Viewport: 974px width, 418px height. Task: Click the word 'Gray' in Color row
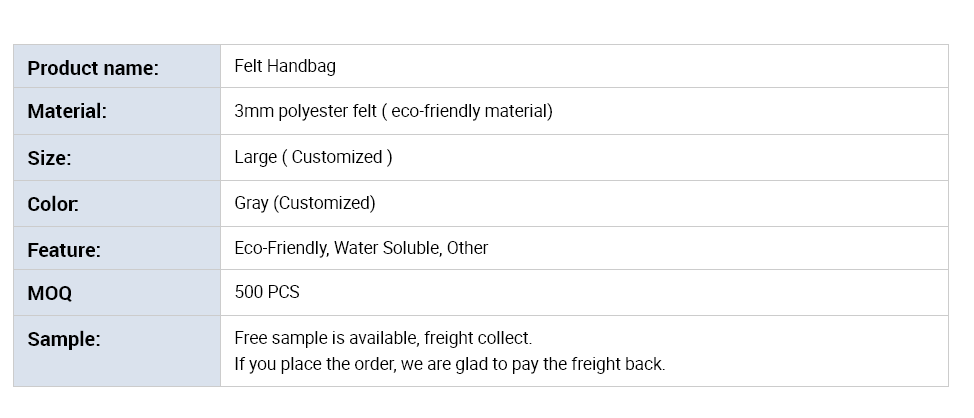click(x=252, y=204)
